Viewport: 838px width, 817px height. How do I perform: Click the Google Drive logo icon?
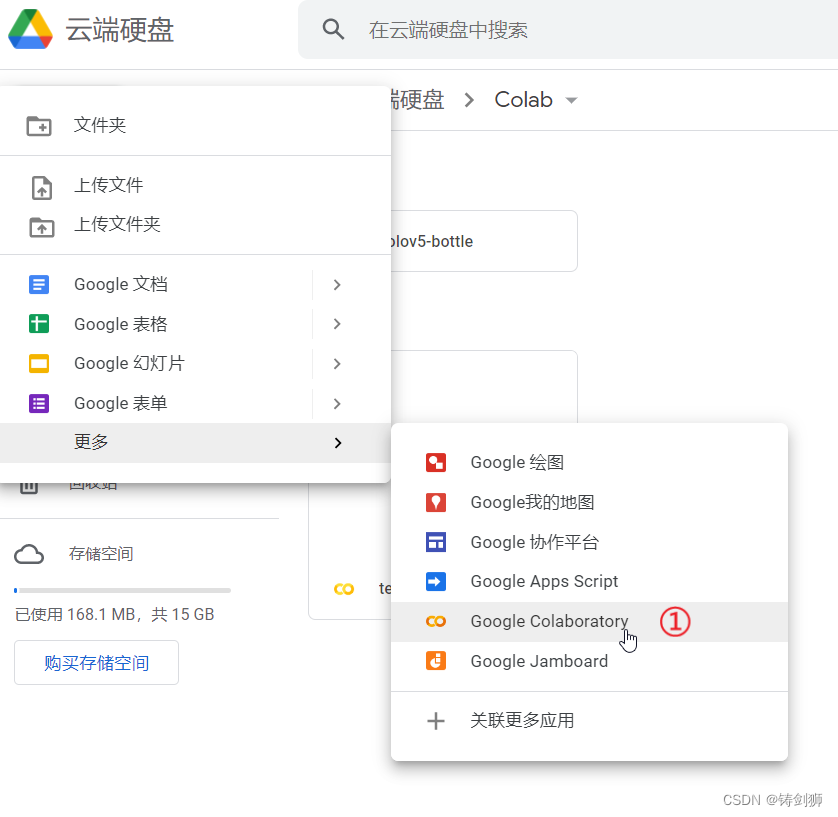click(30, 29)
